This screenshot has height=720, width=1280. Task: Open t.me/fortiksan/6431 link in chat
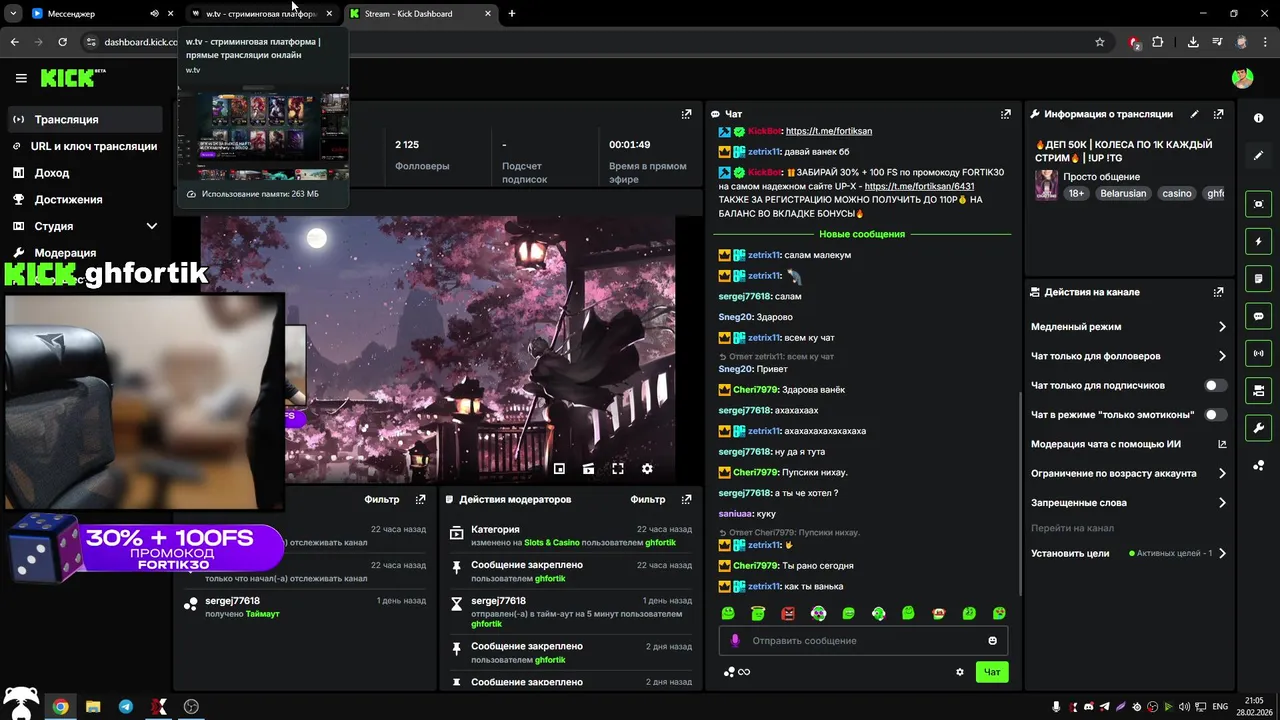coord(919,186)
